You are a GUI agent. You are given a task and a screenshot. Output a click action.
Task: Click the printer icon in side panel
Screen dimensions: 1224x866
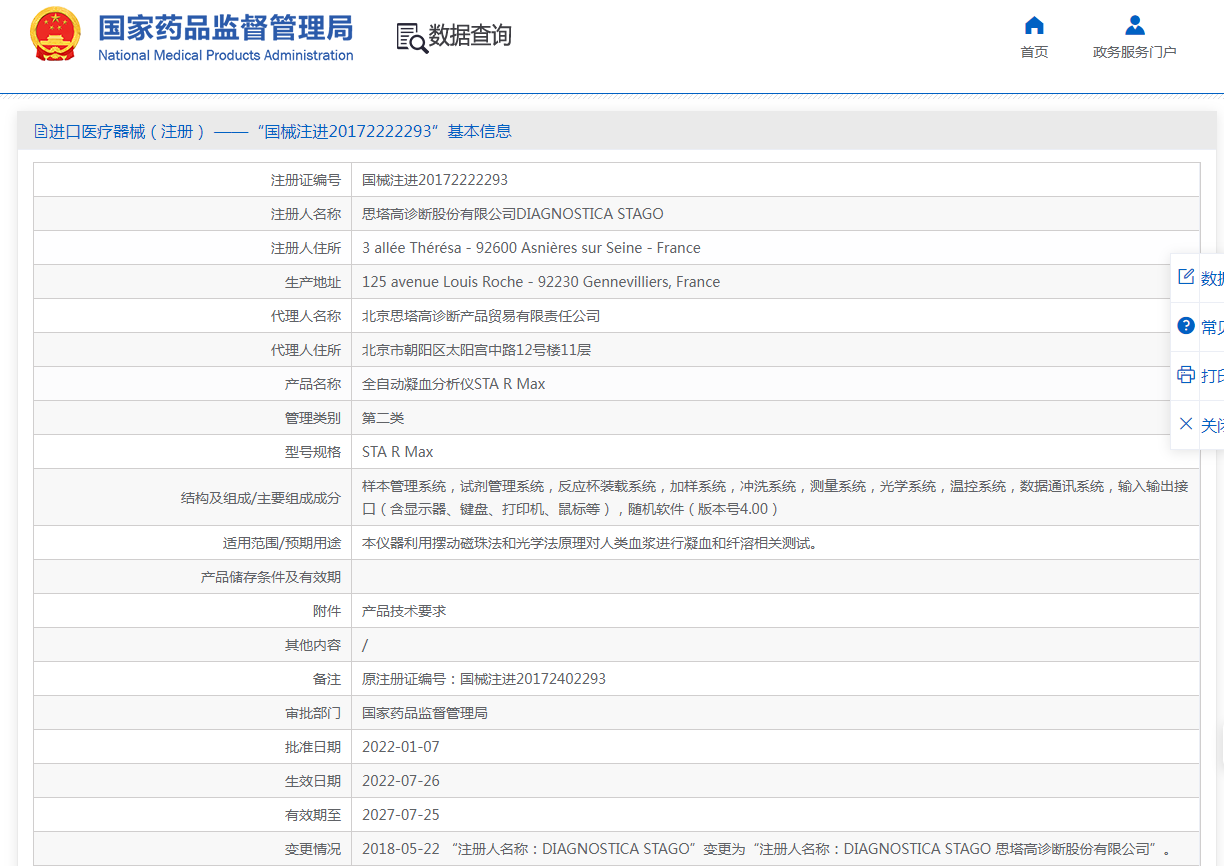coord(1186,375)
